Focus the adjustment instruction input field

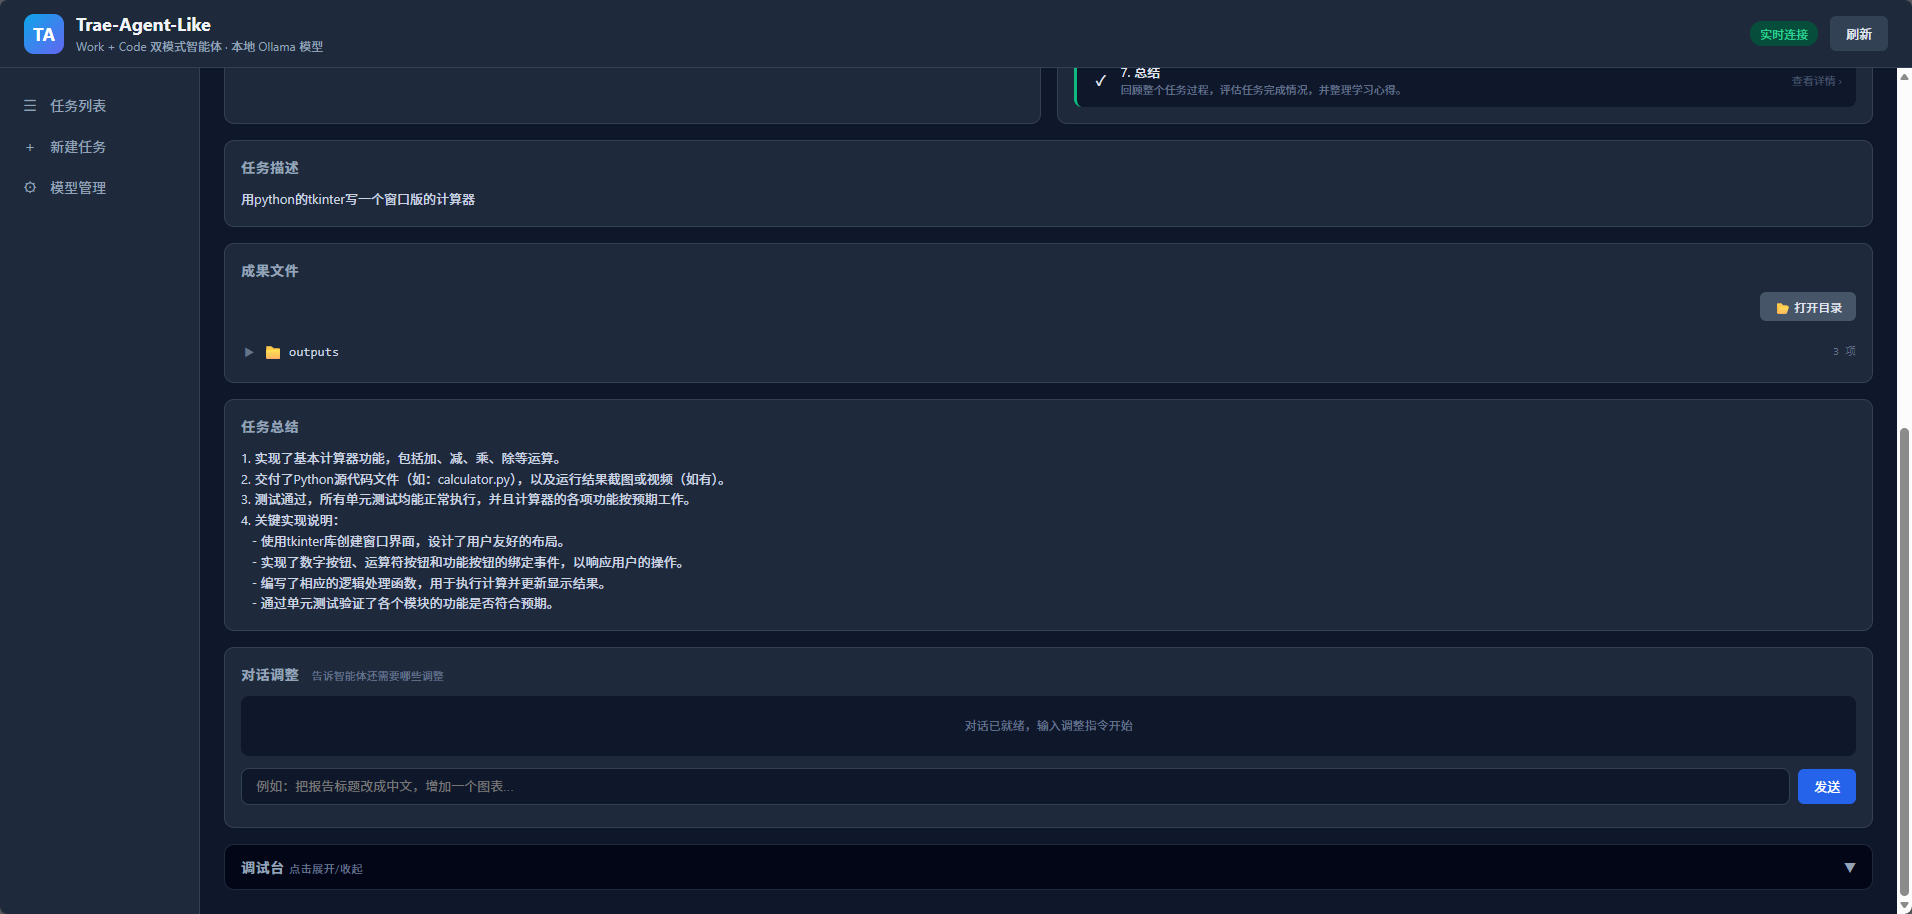point(1015,786)
